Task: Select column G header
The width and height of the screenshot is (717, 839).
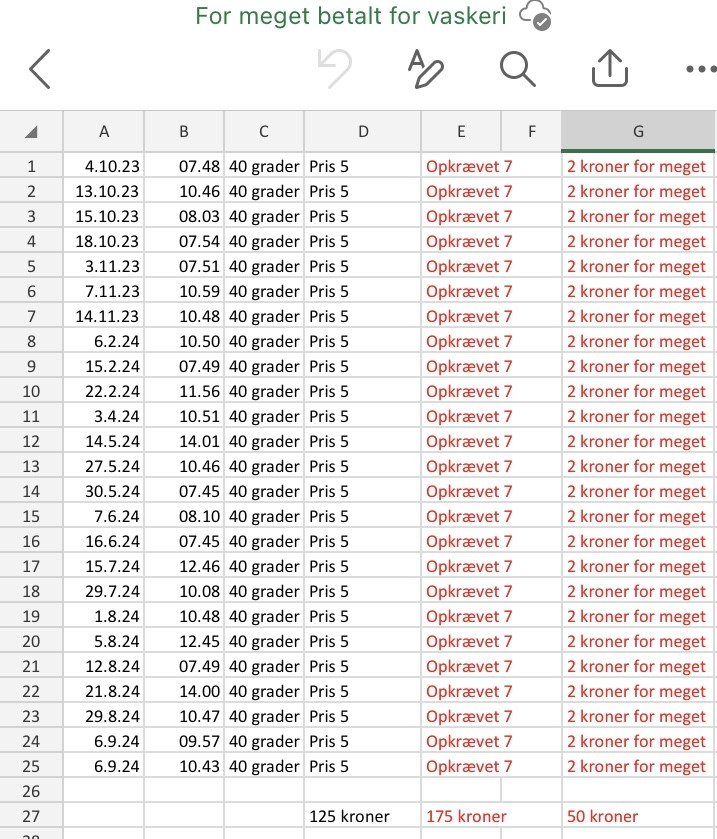Action: (639, 132)
